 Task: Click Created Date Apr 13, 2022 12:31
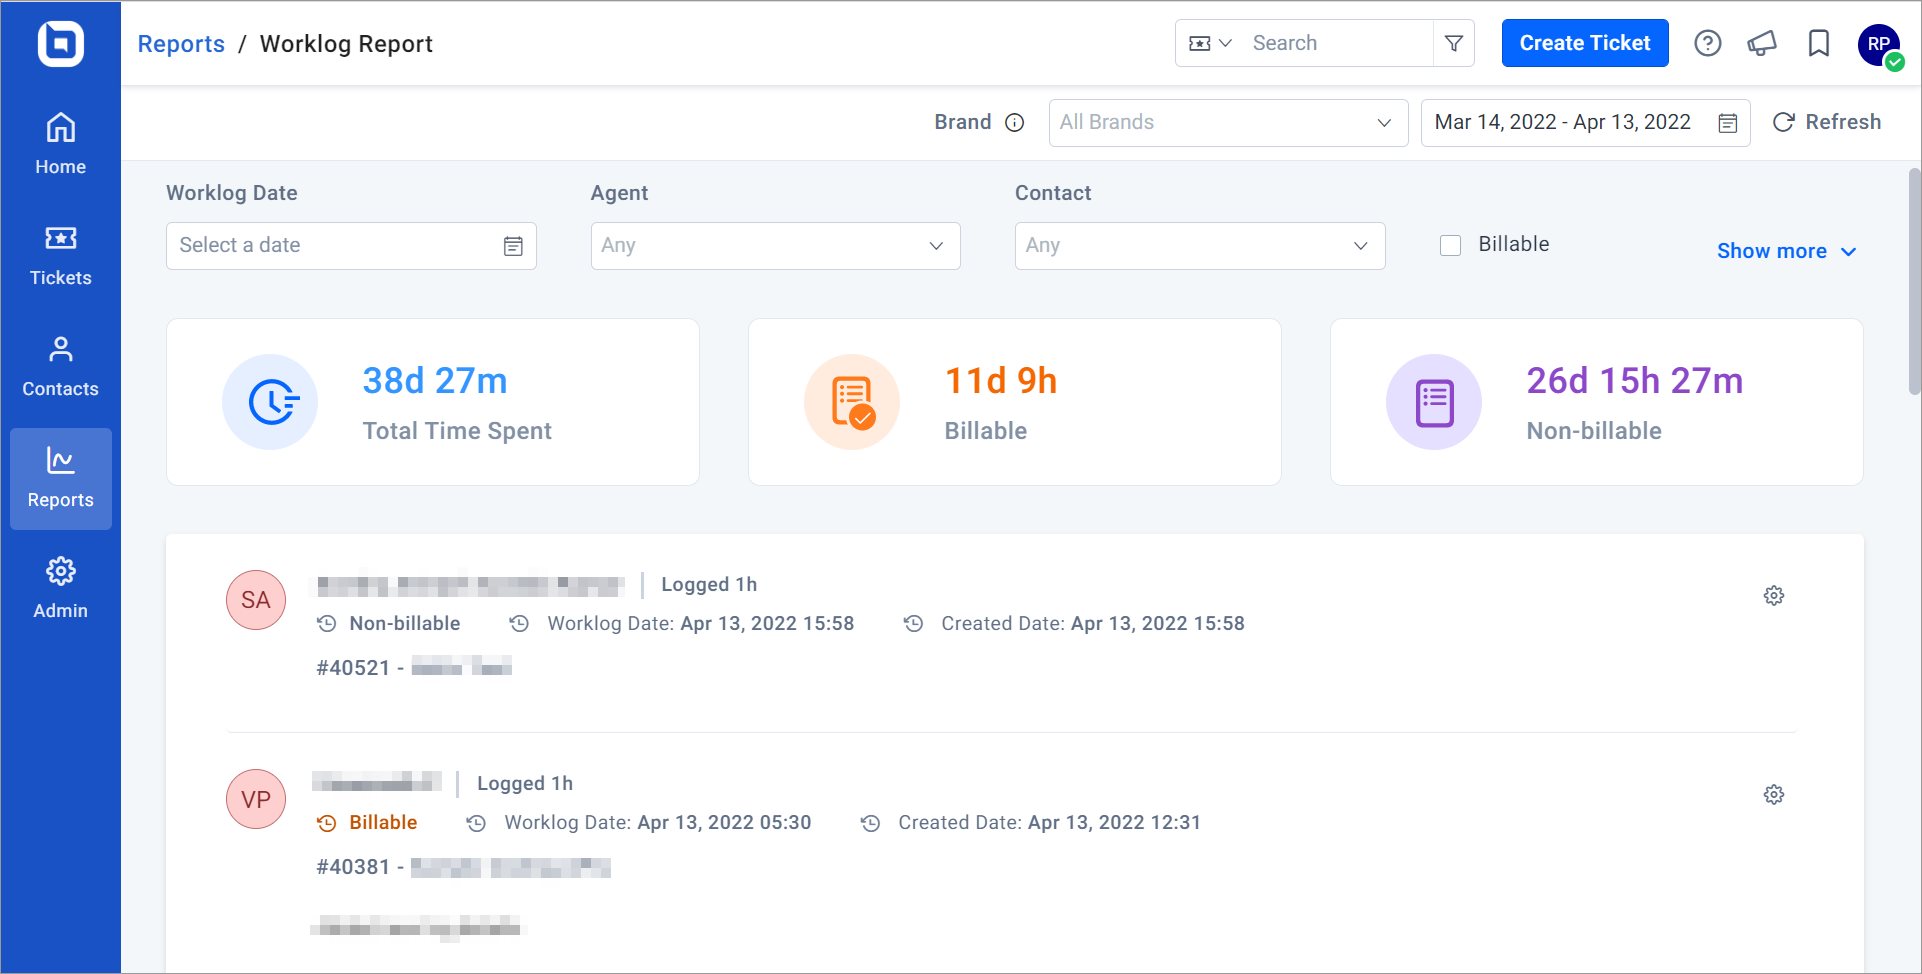1049,823
